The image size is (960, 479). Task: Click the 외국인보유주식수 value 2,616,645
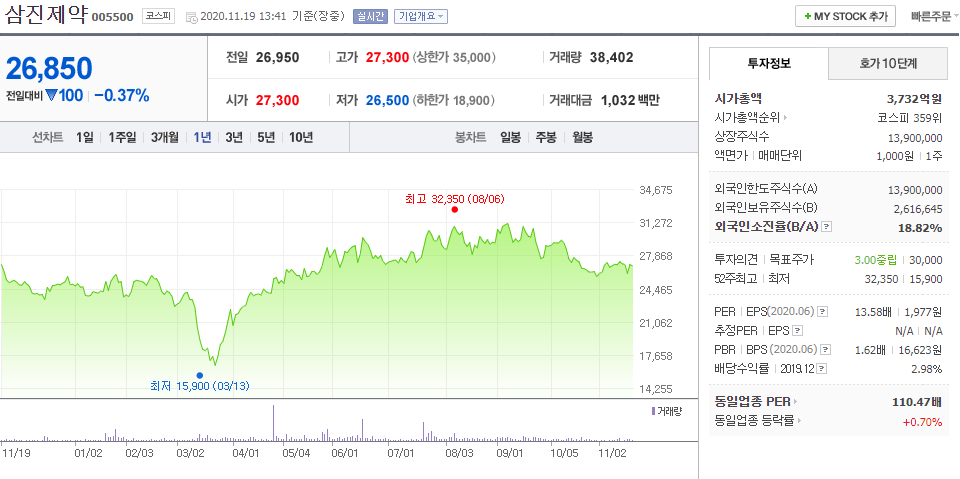[918, 209]
